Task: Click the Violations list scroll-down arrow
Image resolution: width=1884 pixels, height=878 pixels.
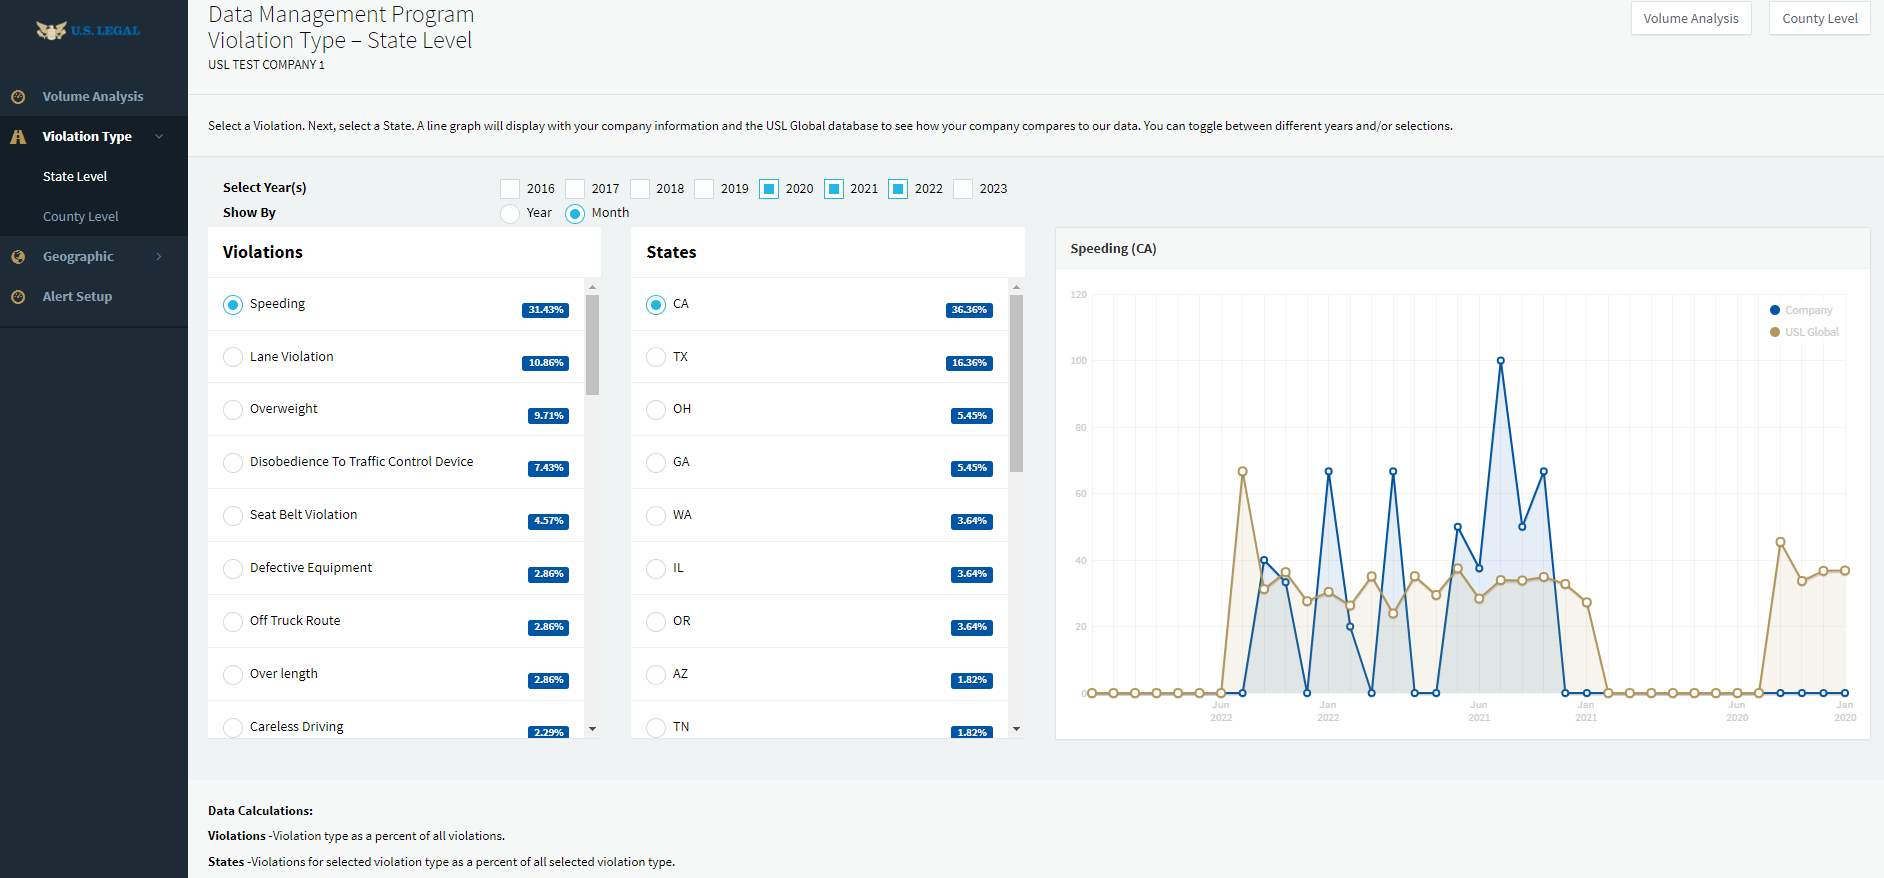Action: point(592,729)
